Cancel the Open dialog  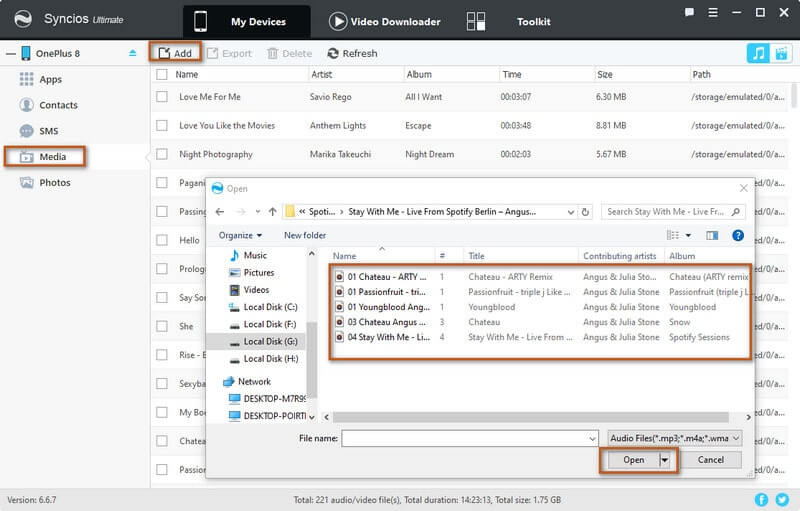[x=711, y=460]
